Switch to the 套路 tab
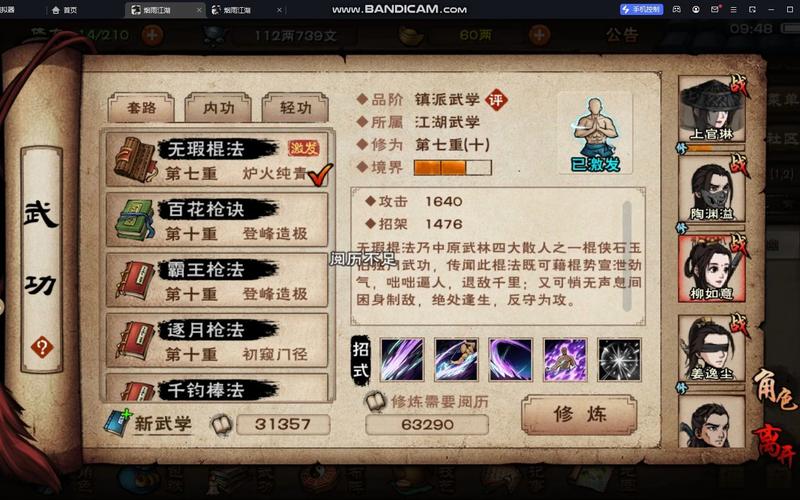Image resolution: width=800 pixels, height=500 pixels. (141, 108)
